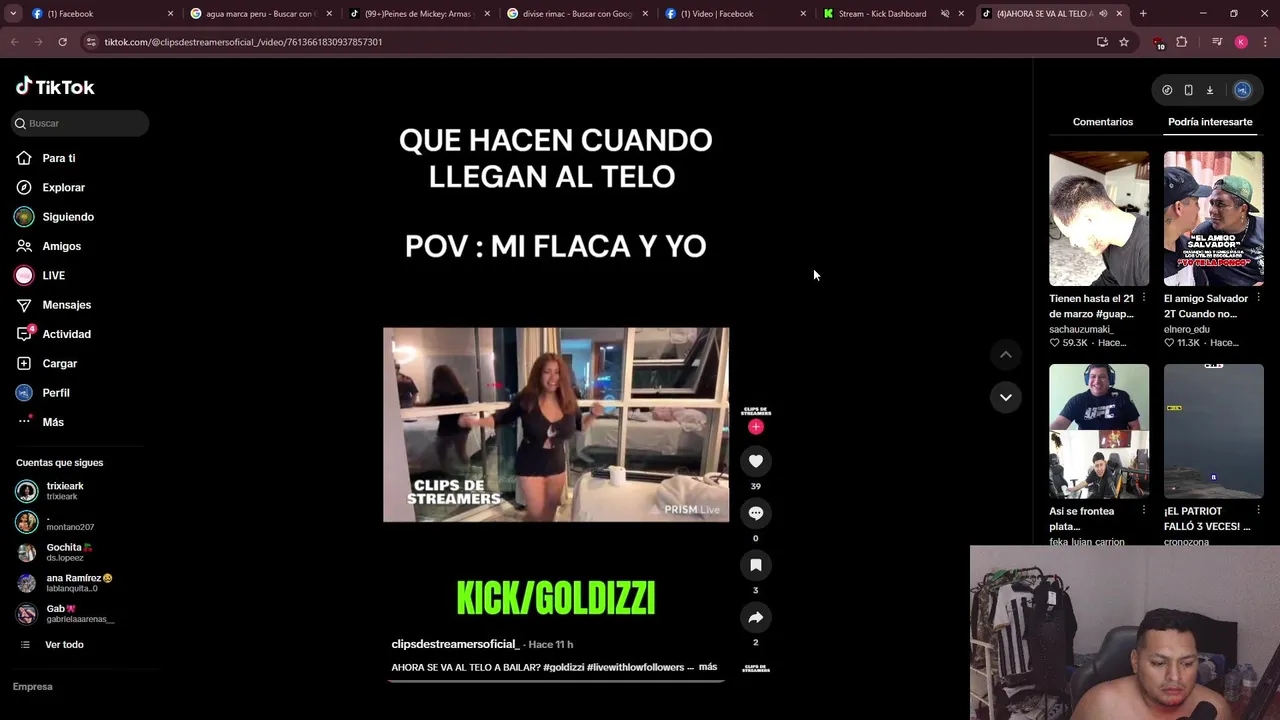
Task: Switch to Video | Facebook tab
Action: [734, 14]
